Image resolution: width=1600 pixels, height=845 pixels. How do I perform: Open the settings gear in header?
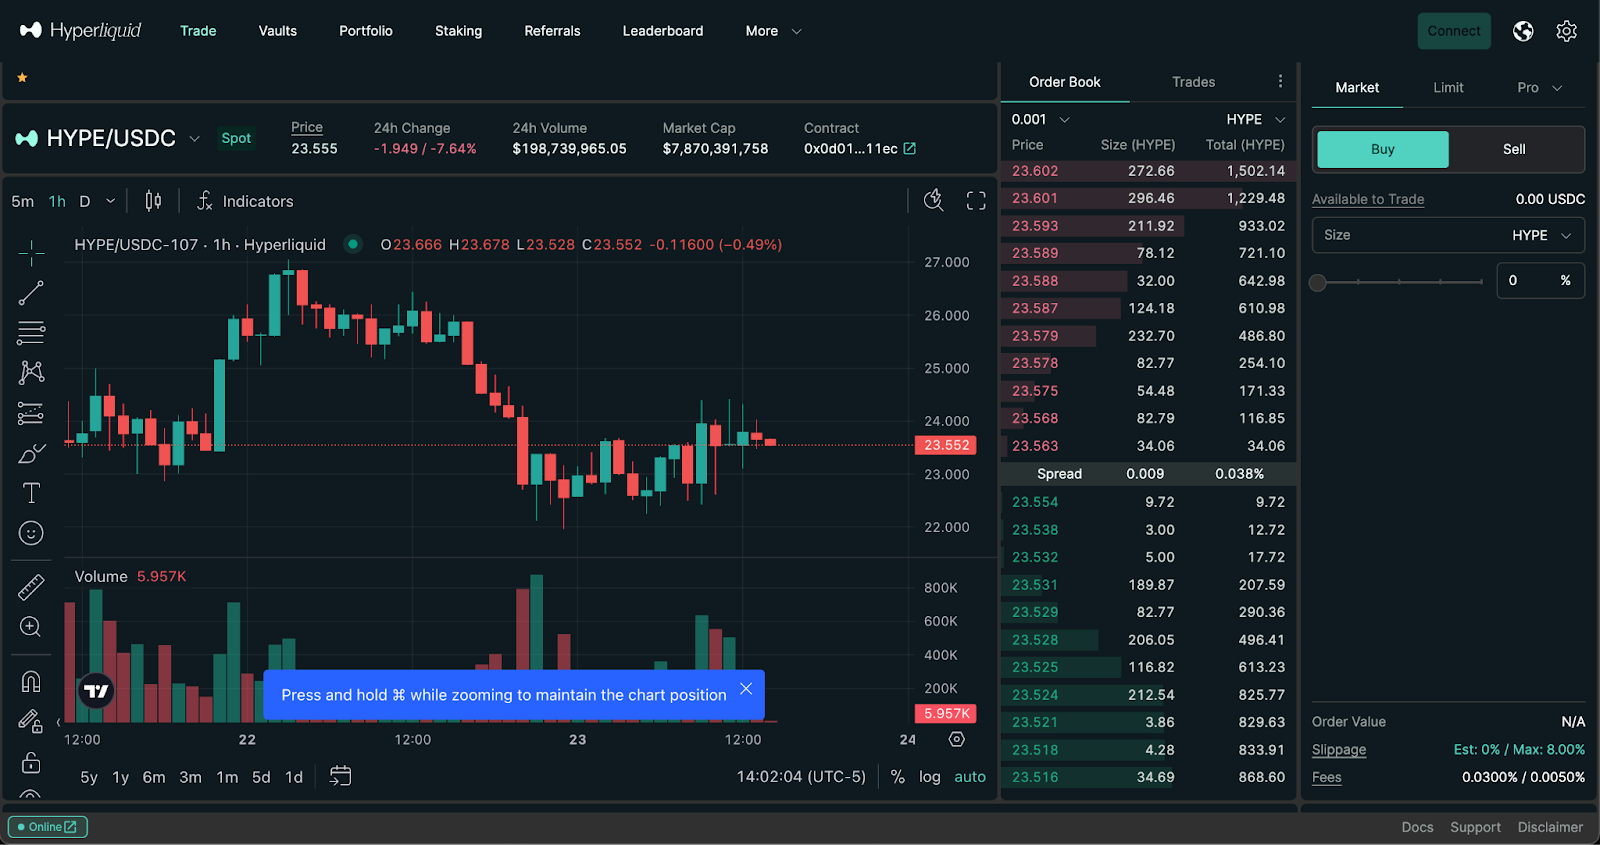1567,31
